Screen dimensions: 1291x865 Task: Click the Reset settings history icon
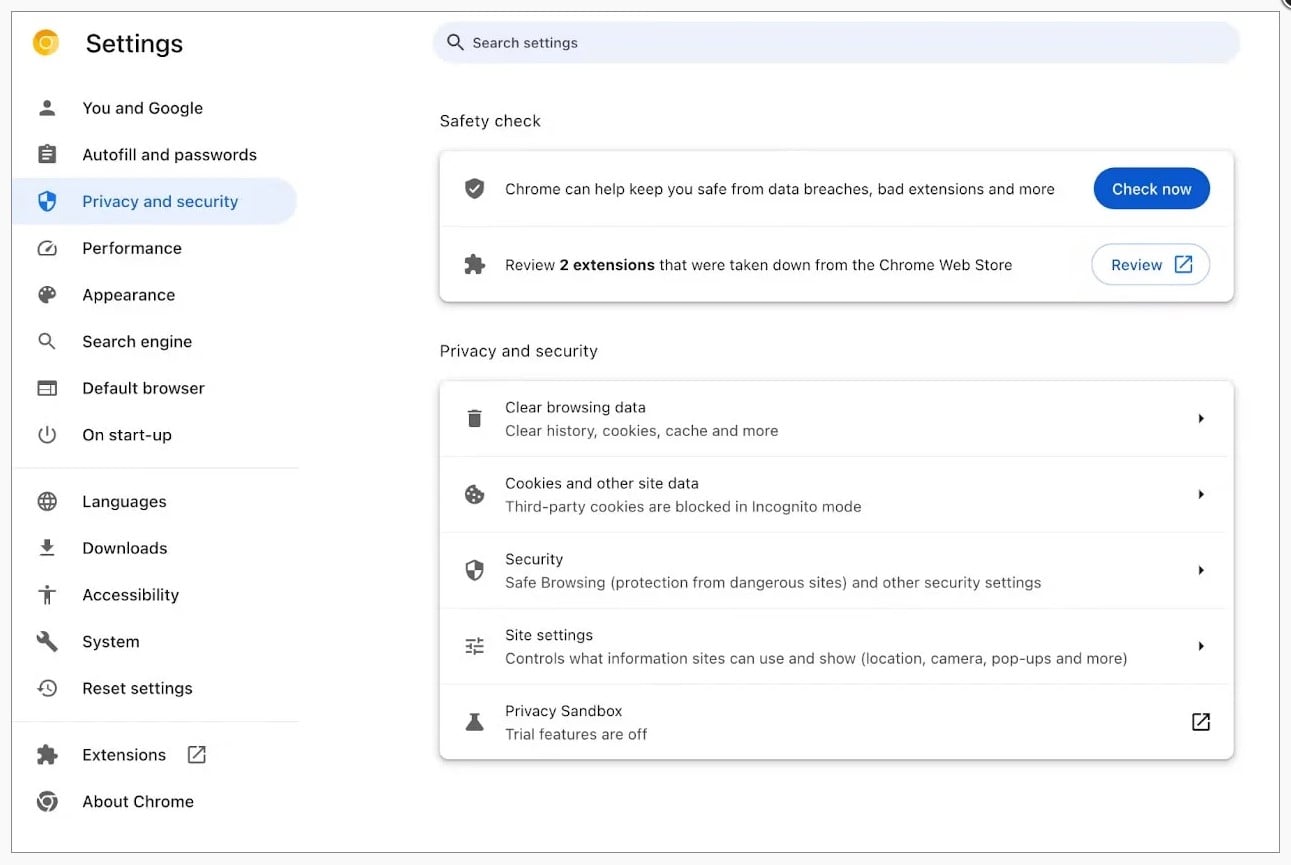pyautogui.click(x=47, y=688)
